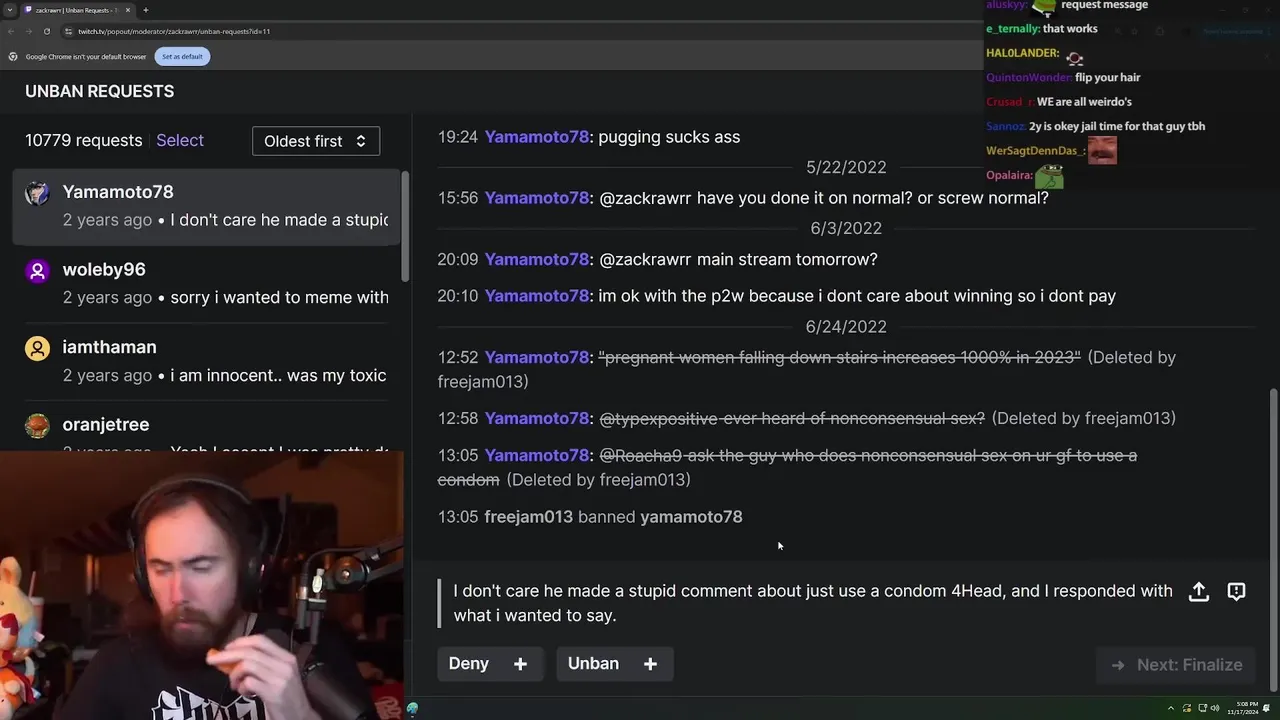The width and height of the screenshot is (1280, 720).
Task: Click the site info icon in address bar
Action: click(69, 31)
